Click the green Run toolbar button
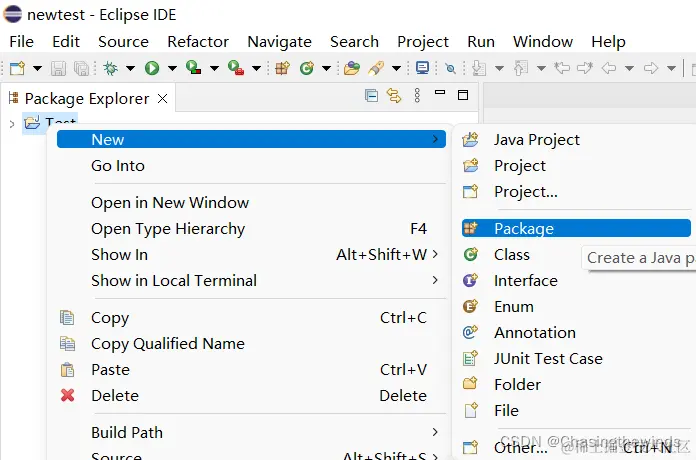The width and height of the screenshot is (696, 460). click(152, 68)
